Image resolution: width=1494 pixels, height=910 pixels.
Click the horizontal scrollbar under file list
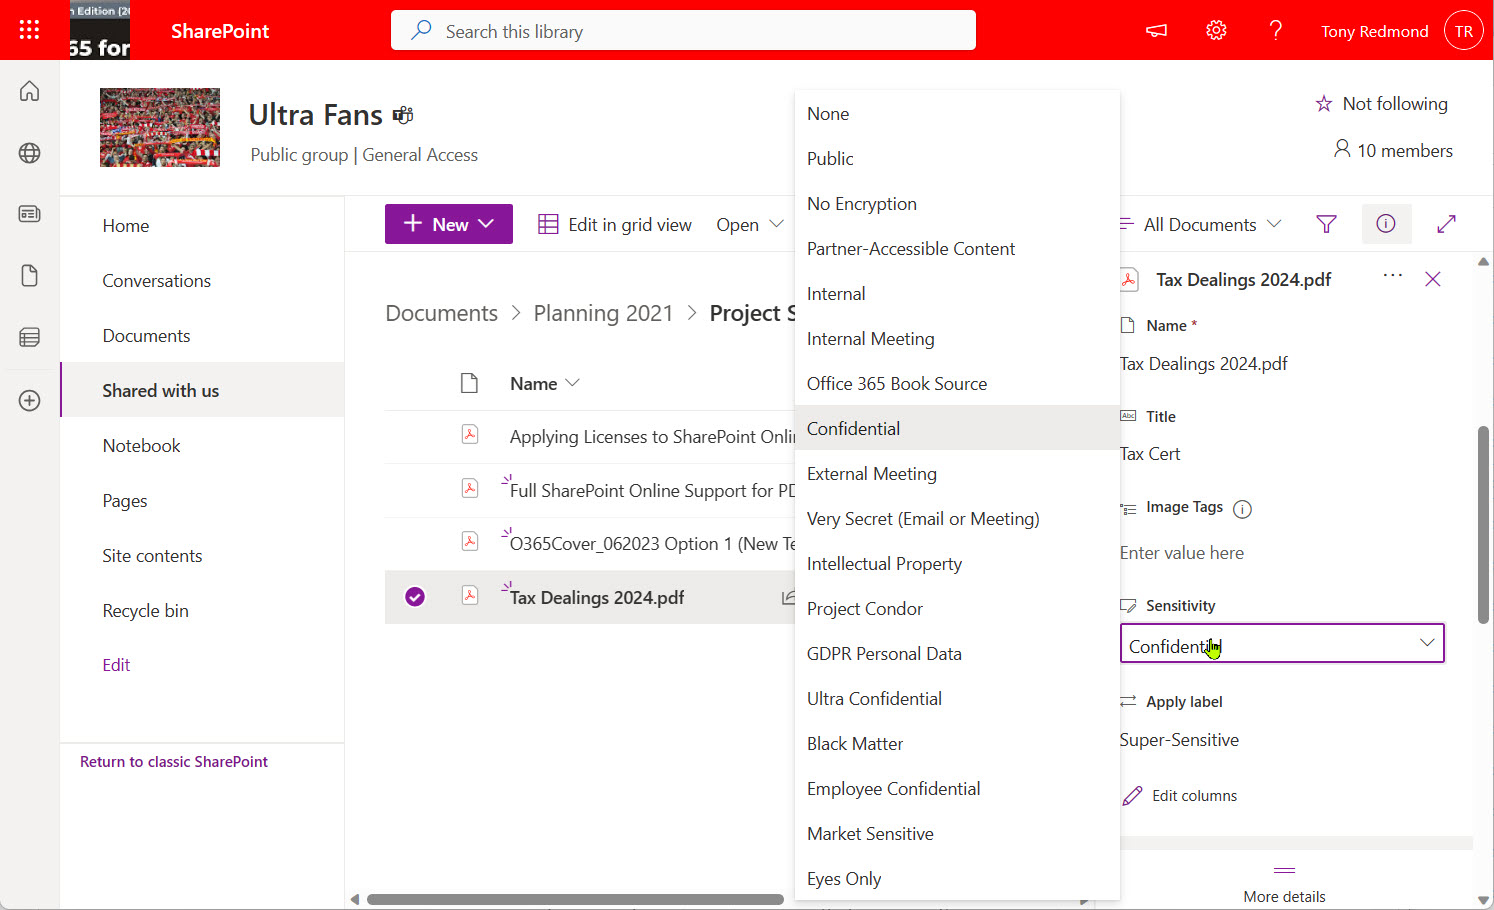click(575, 899)
